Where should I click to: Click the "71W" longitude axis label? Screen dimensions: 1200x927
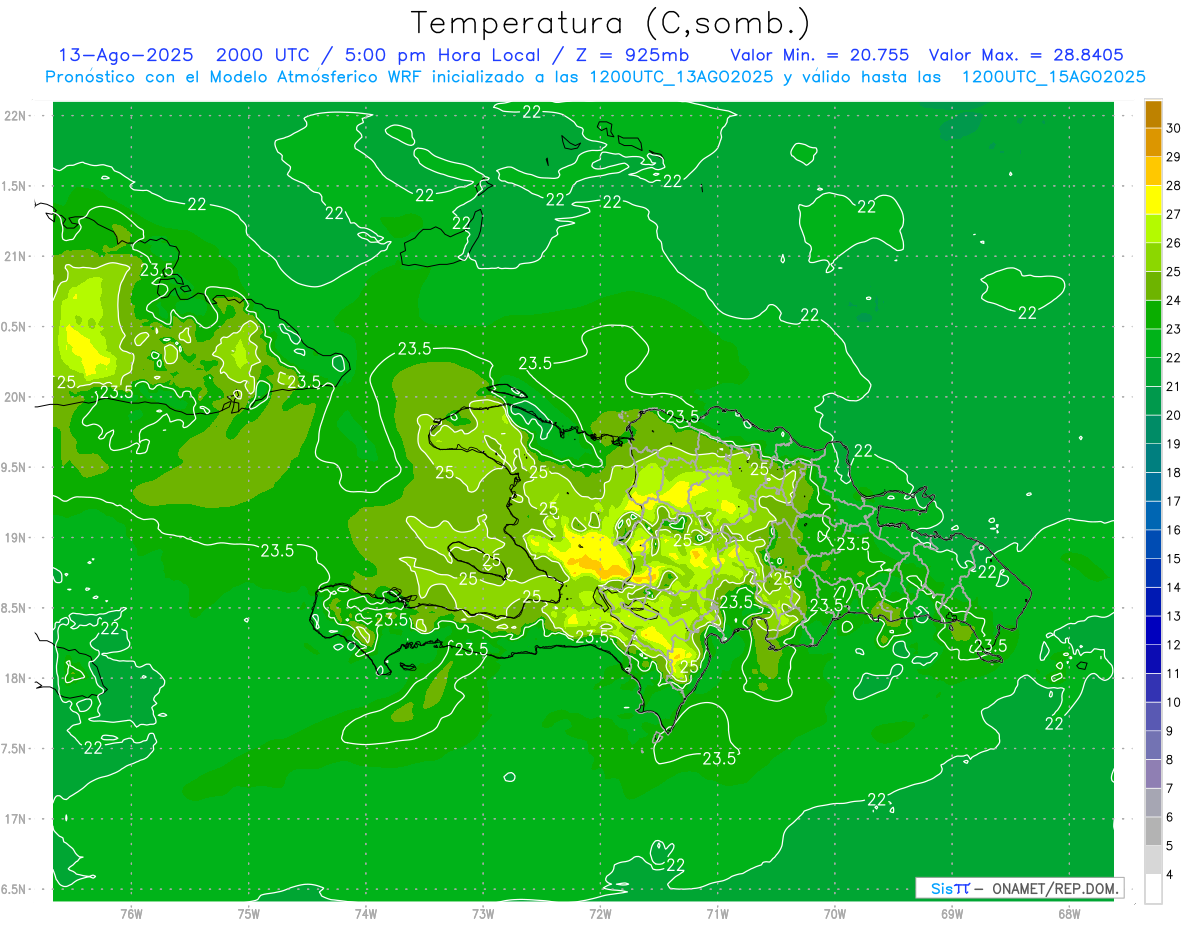pyautogui.click(x=717, y=914)
